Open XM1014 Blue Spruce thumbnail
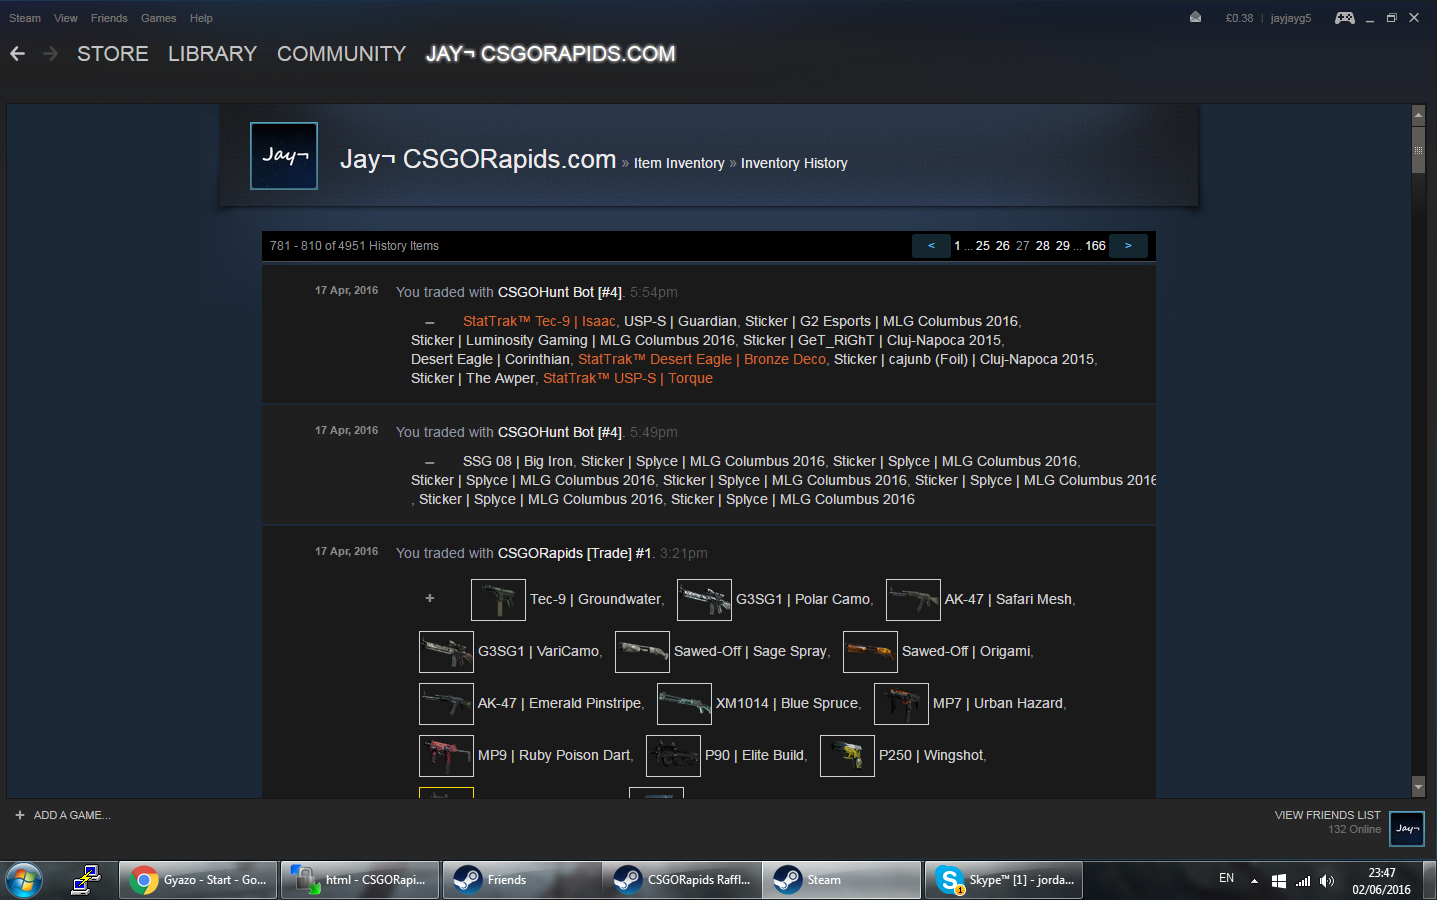The image size is (1437, 900). tap(684, 704)
